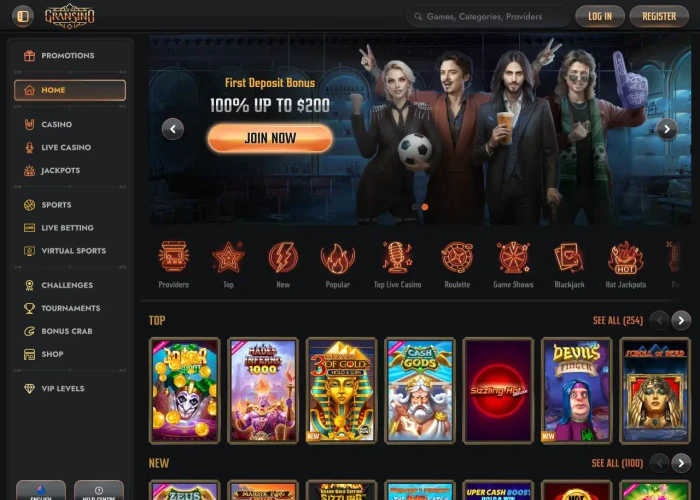Toggle the sidebar collapse button

tap(23, 17)
